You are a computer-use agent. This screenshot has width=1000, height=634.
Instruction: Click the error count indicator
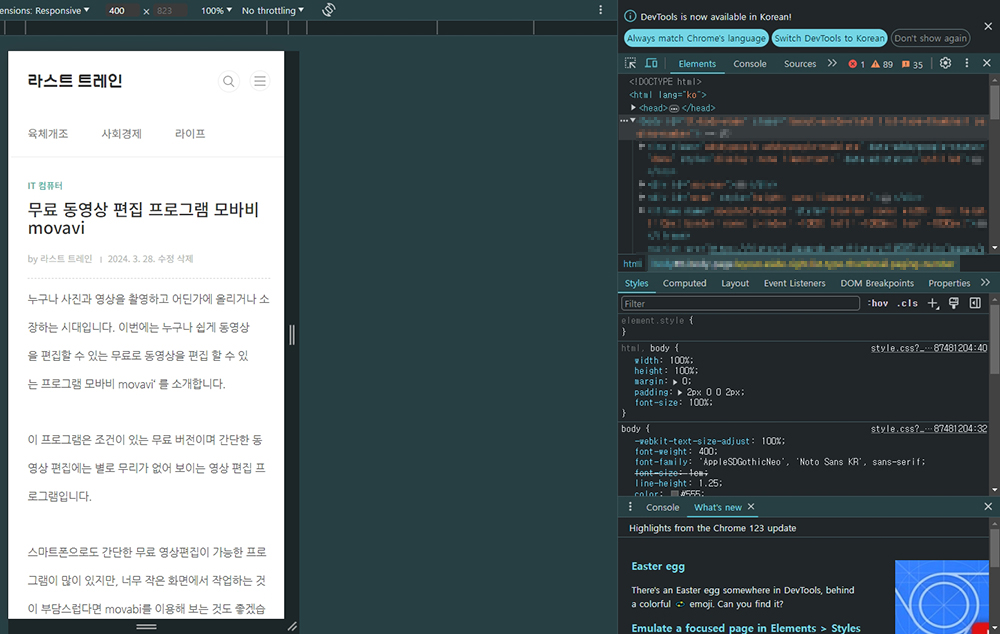(x=857, y=64)
